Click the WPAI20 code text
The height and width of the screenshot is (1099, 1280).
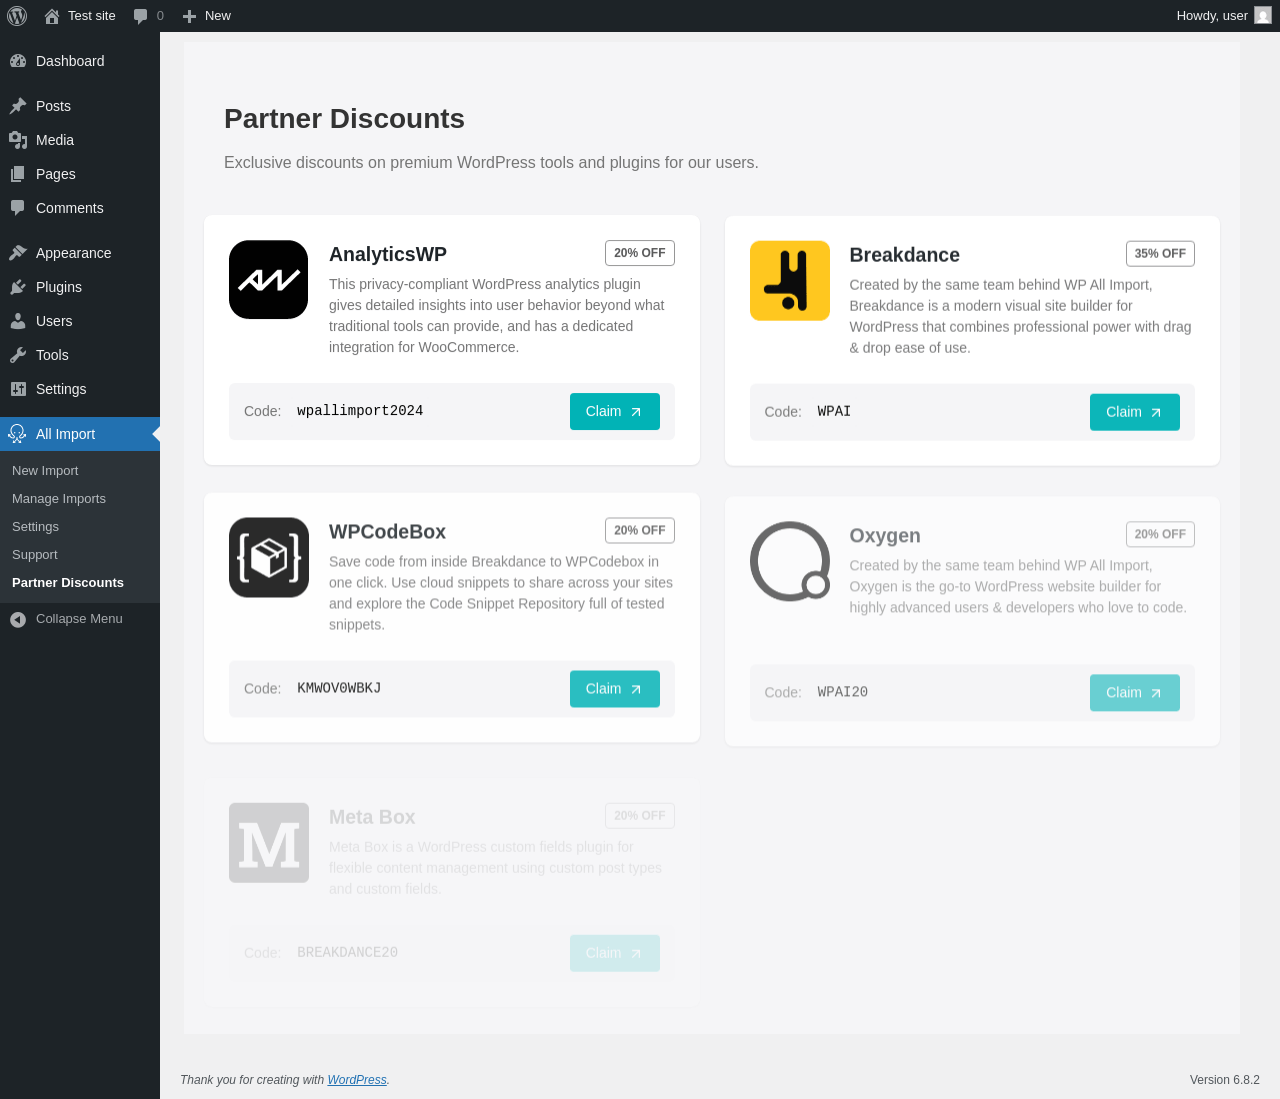pyautogui.click(x=842, y=692)
